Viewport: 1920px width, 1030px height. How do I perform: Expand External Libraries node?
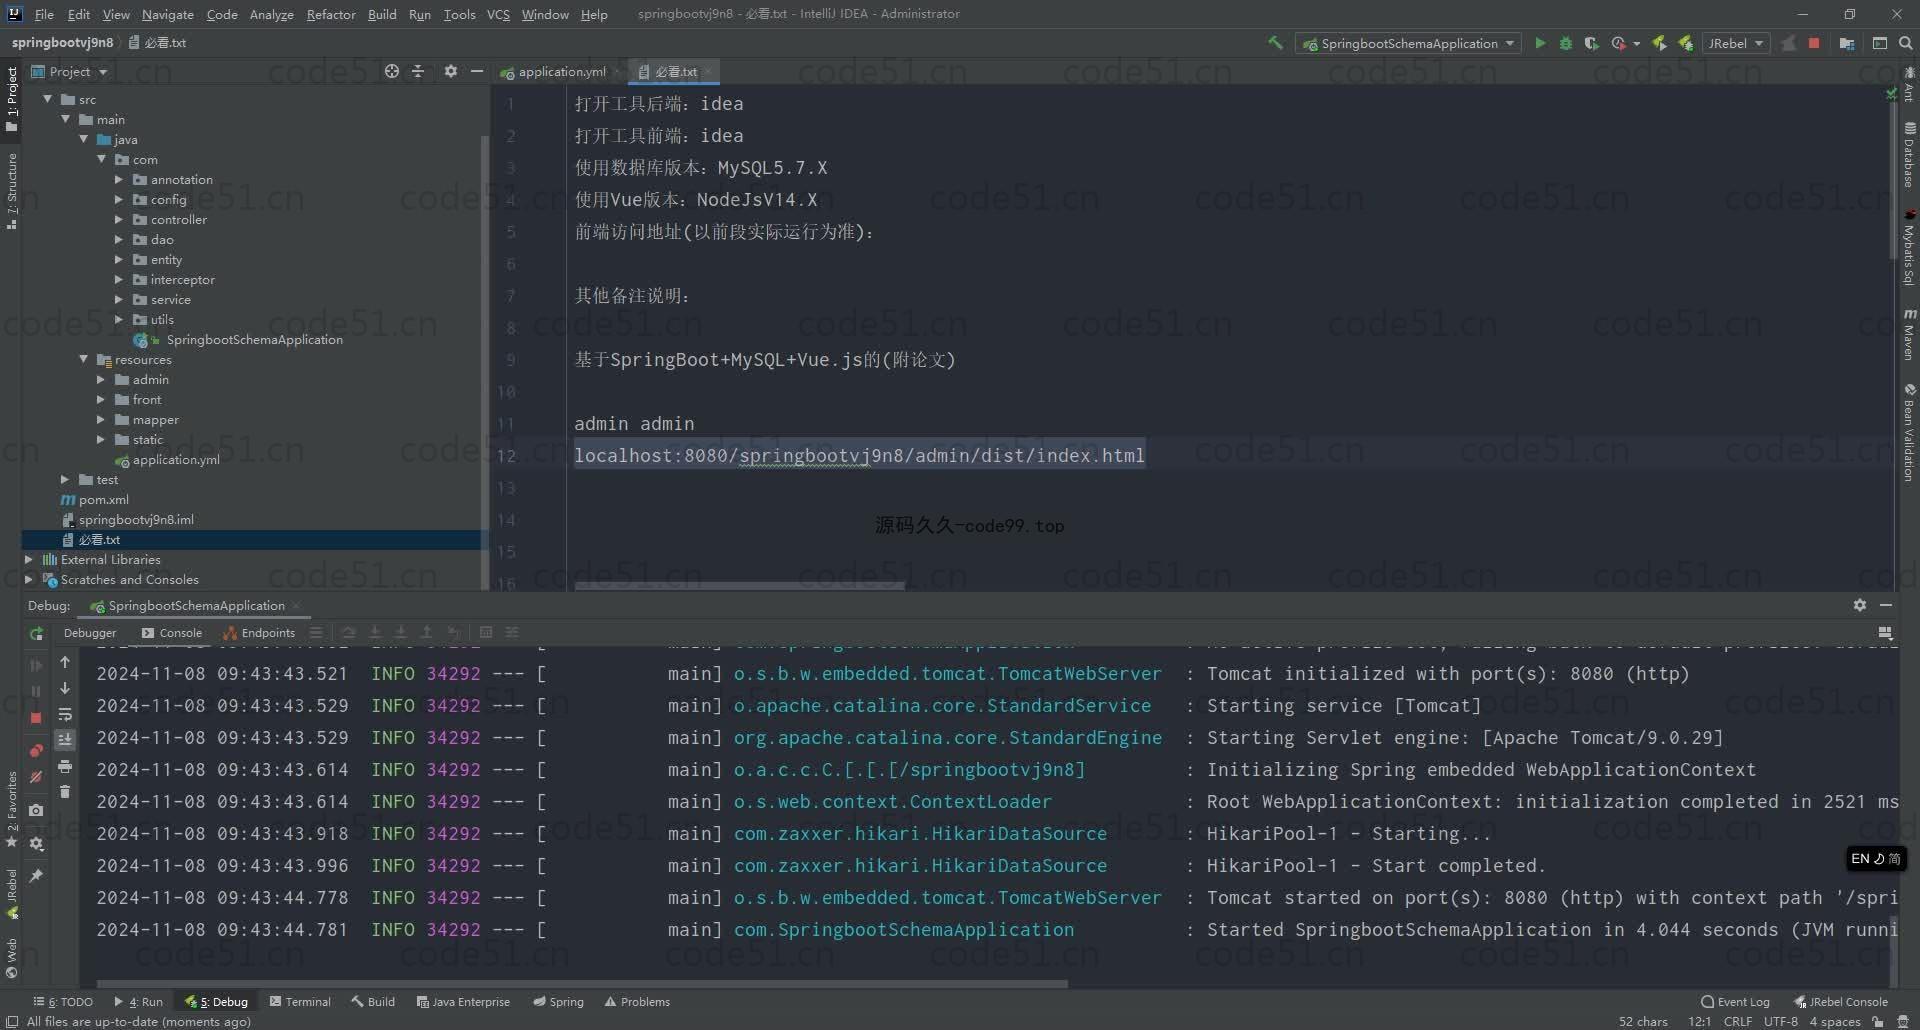29,559
